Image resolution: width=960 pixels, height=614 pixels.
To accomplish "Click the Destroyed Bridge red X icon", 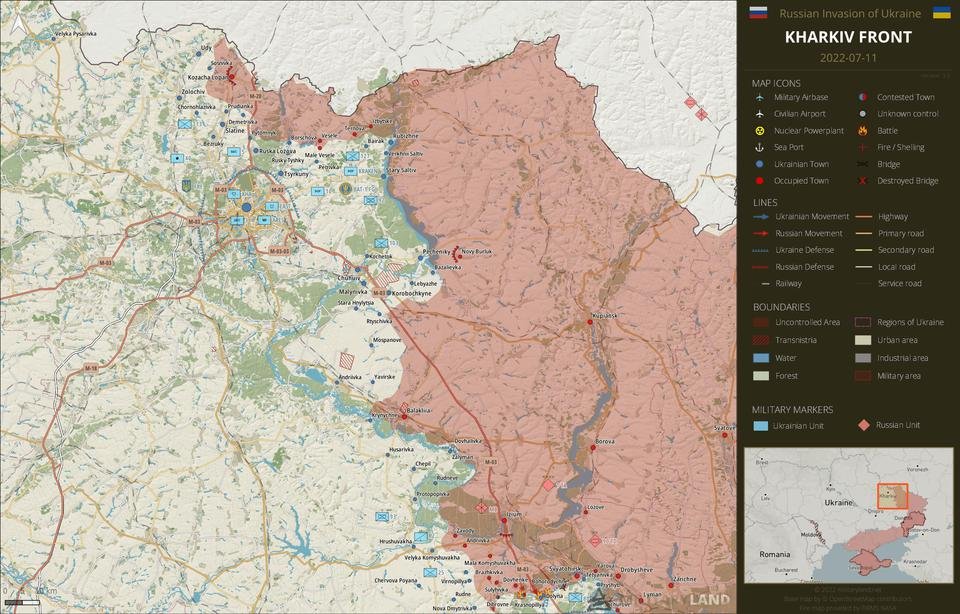I will coord(862,181).
